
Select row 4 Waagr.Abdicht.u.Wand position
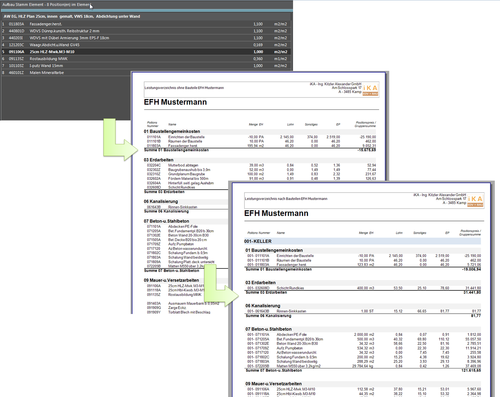pos(146,45)
